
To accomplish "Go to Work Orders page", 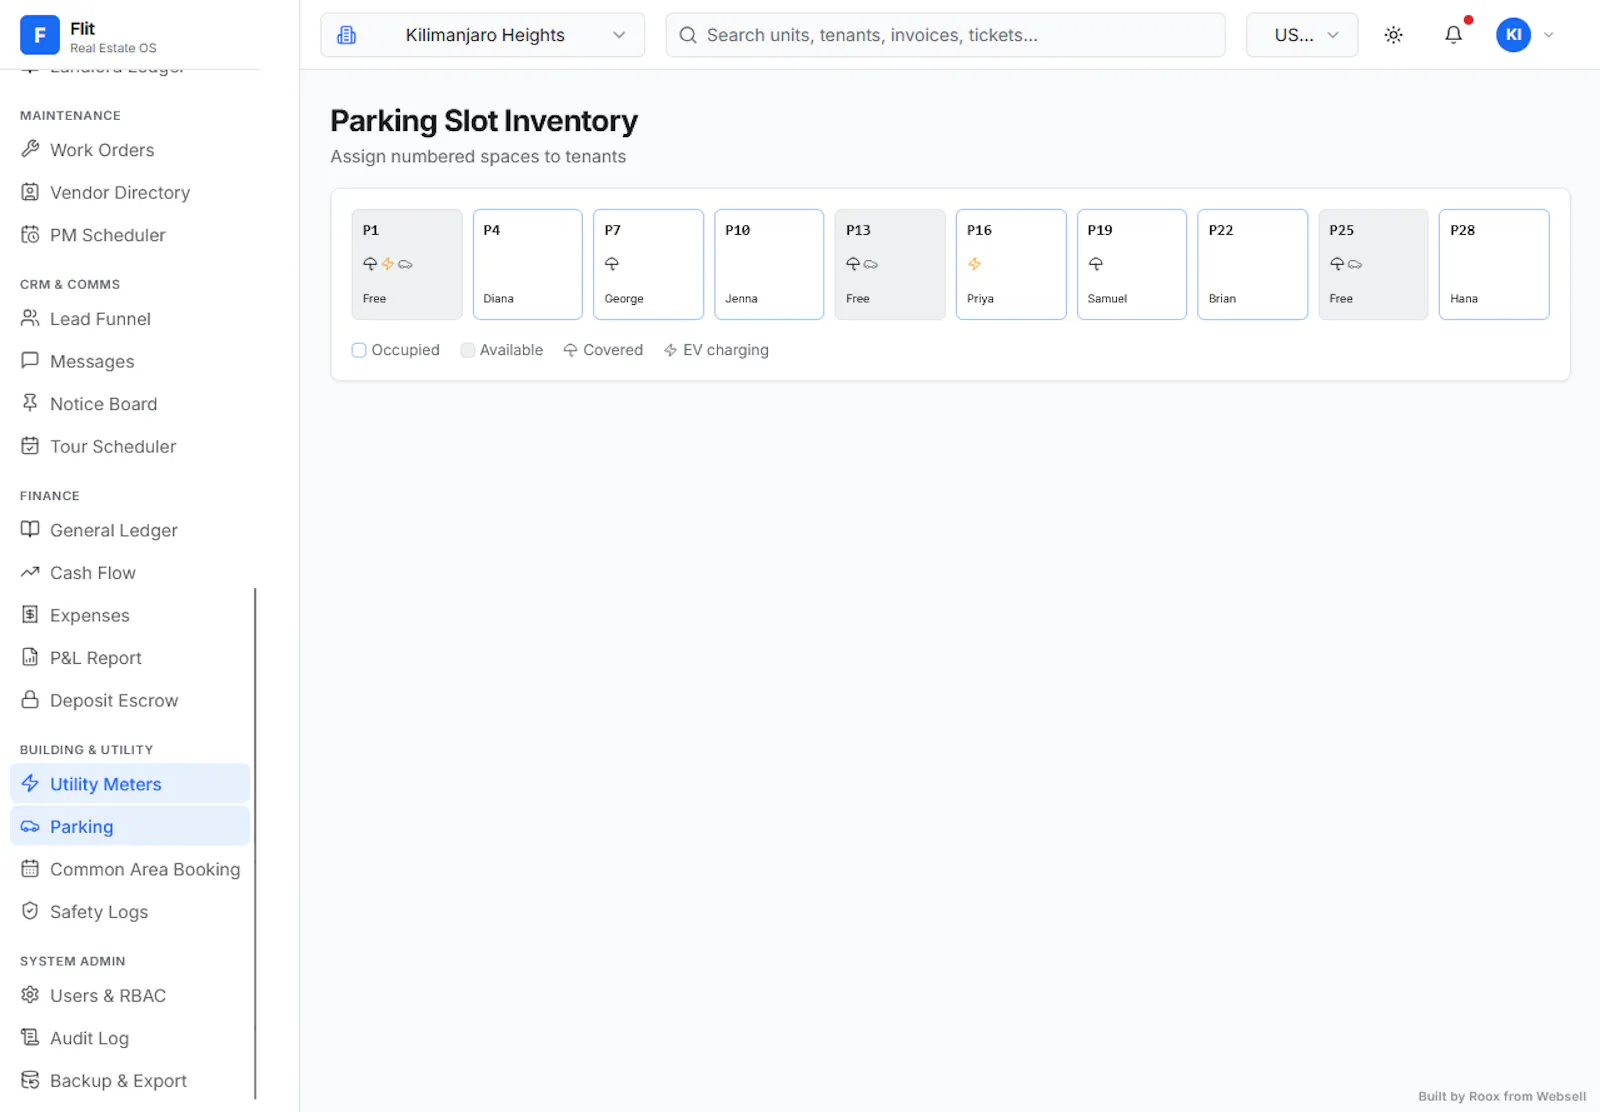I will coord(130,150).
